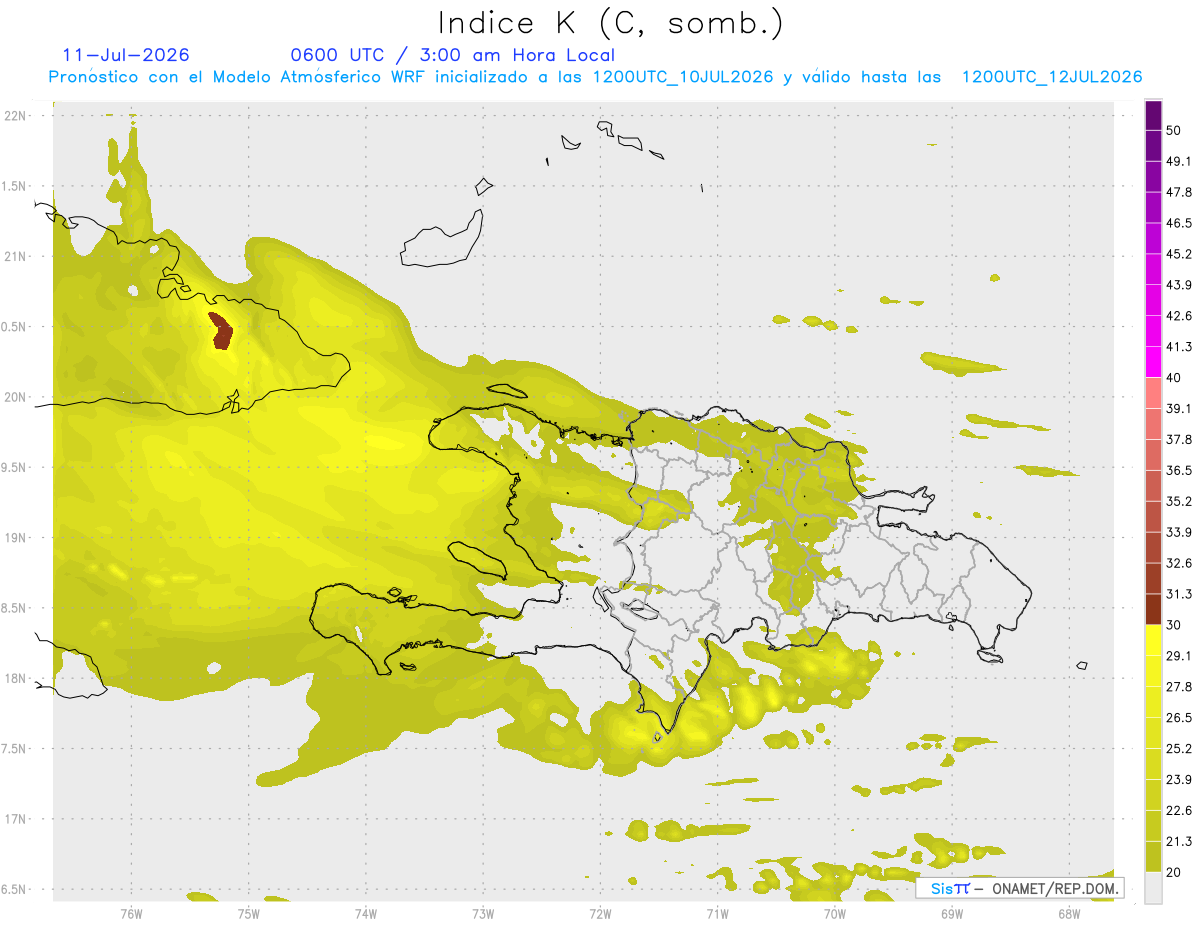Click the '75W' longitude label
The width and height of the screenshot is (1200, 927).
[248, 913]
